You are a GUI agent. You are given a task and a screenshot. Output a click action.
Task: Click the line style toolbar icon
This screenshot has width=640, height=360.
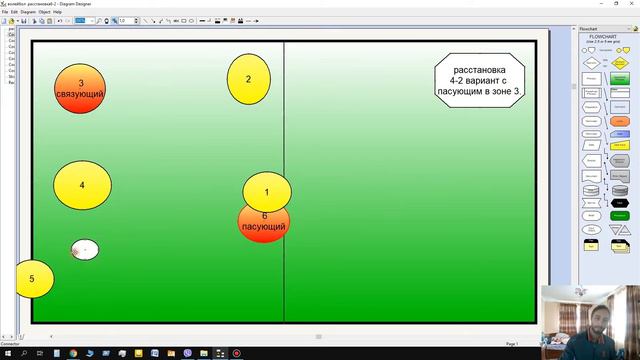[x=248, y=21]
